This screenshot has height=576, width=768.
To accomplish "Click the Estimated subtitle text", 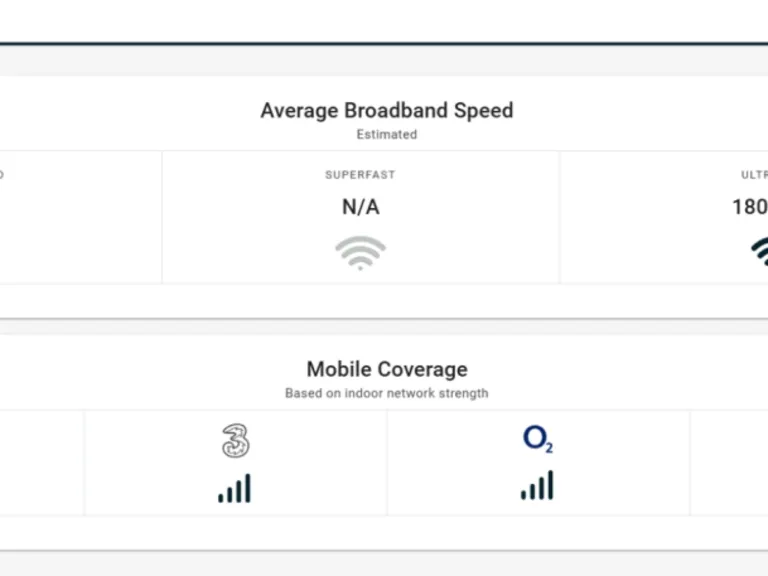I will coord(386,134).
